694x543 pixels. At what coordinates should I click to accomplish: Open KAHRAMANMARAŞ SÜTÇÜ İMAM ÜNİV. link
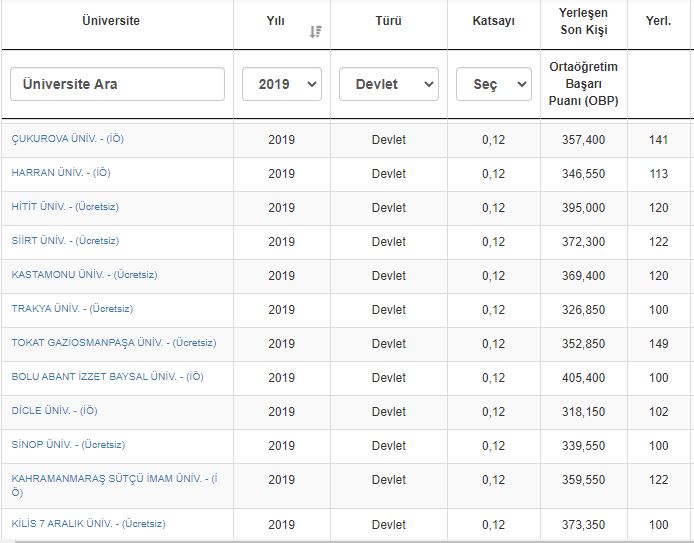pos(114,485)
